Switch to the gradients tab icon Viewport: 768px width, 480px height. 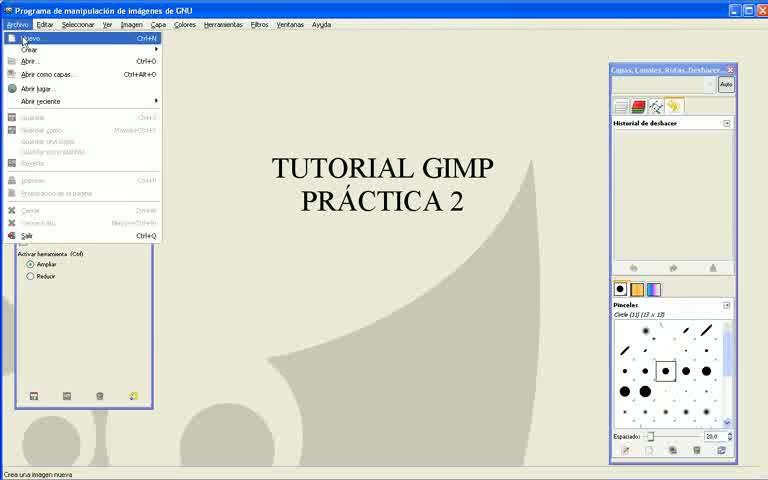(x=654, y=290)
